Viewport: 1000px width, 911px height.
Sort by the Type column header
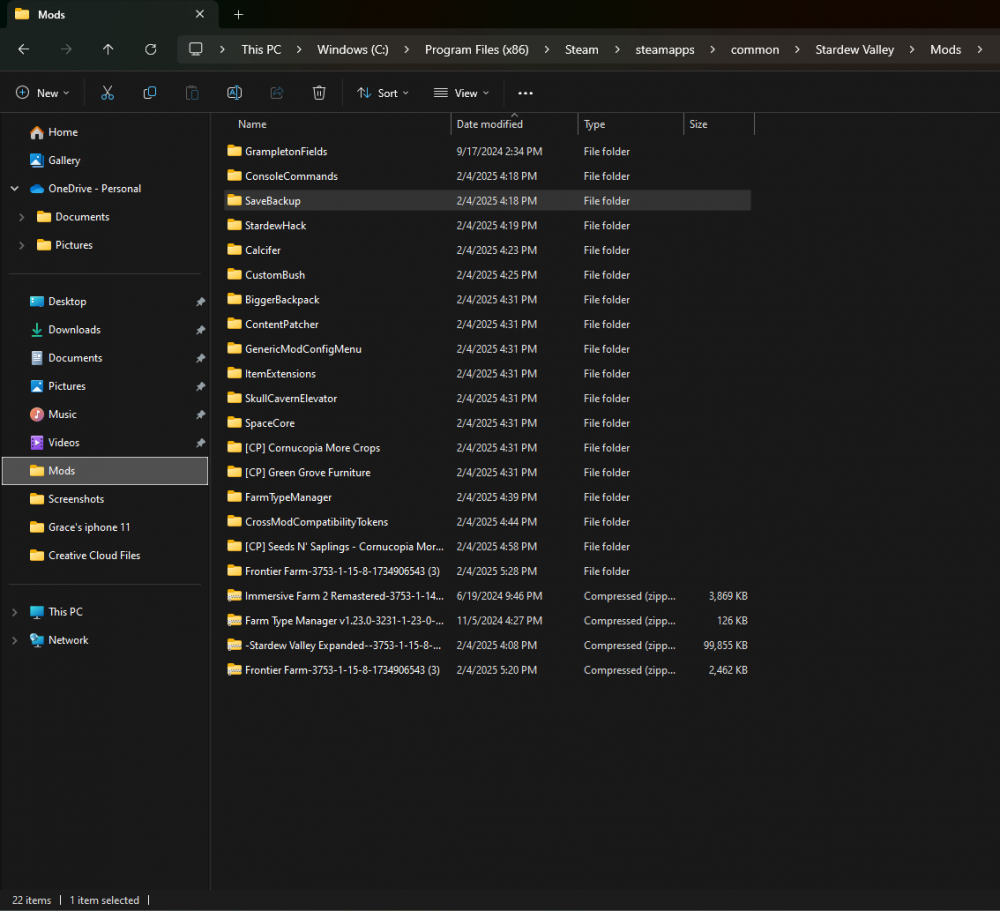[x=631, y=124]
